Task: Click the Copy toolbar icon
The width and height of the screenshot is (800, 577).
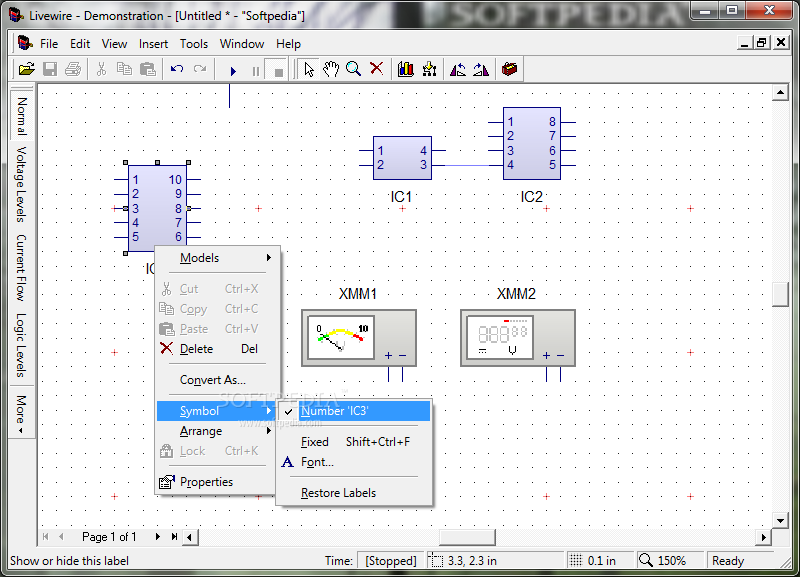Action: [124, 69]
